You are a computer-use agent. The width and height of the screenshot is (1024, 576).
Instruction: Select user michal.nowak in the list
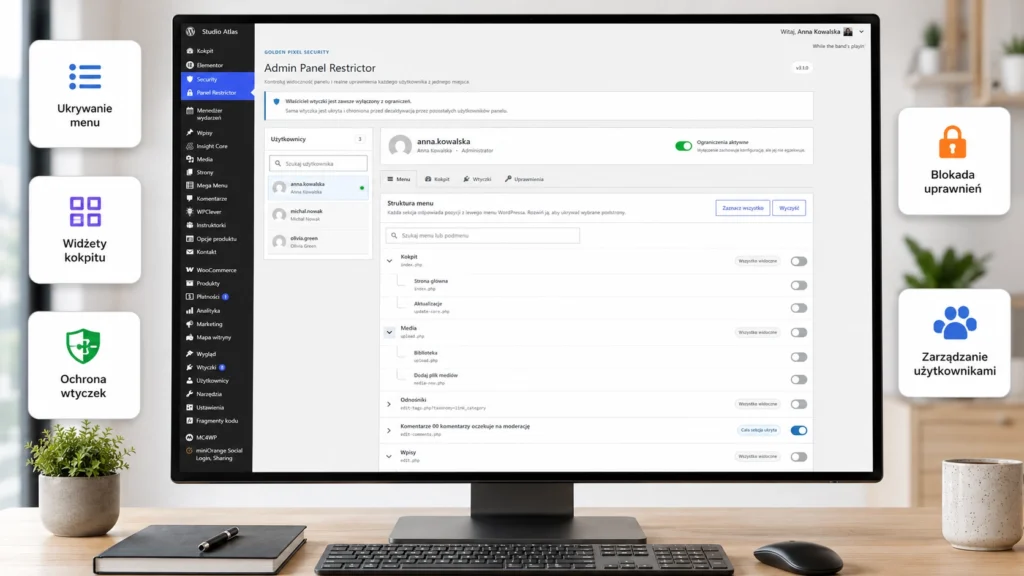318,215
